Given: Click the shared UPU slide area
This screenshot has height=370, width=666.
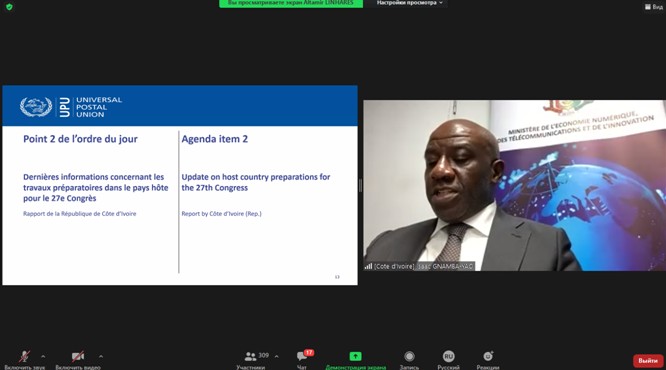Looking at the screenshot, I should [x=180, y=185].
